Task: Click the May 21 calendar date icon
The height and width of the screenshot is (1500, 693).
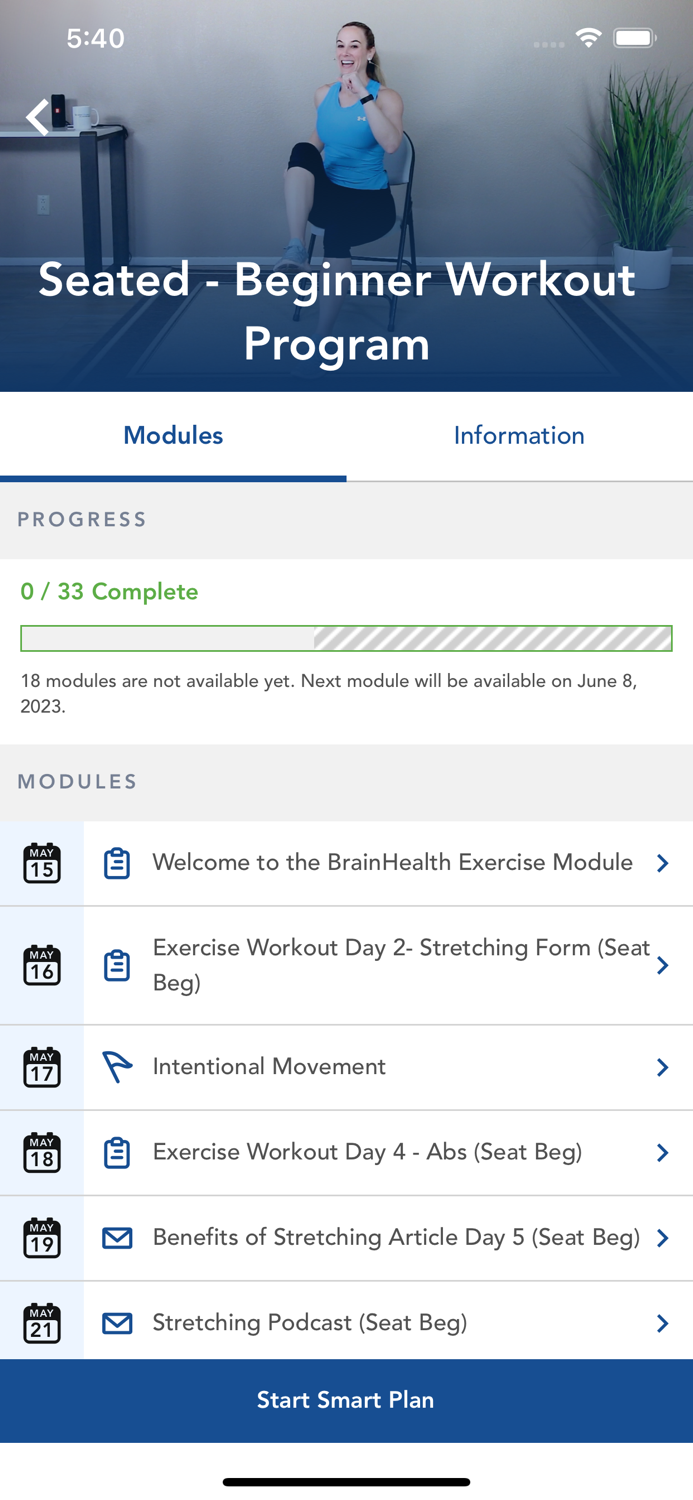Action: click(x=40, y=1322)
